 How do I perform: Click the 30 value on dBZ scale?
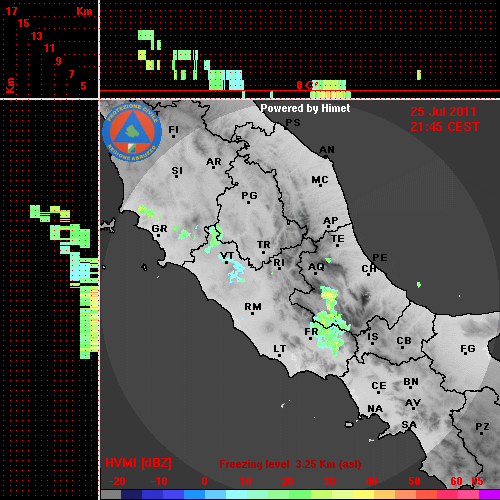[x=329, y=481]
